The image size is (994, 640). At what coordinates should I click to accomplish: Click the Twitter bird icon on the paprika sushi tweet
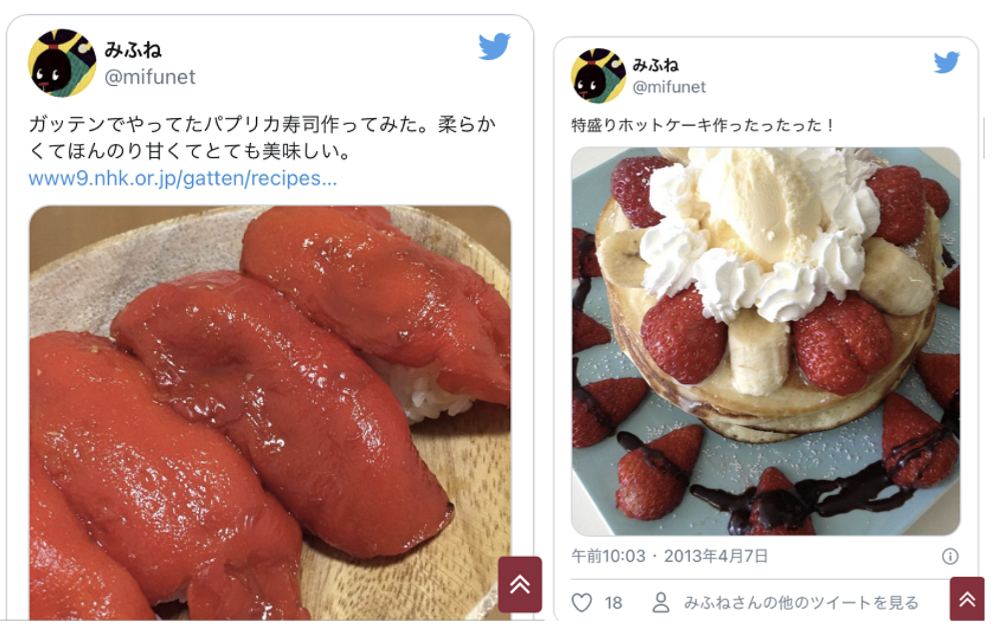(494, 46)
